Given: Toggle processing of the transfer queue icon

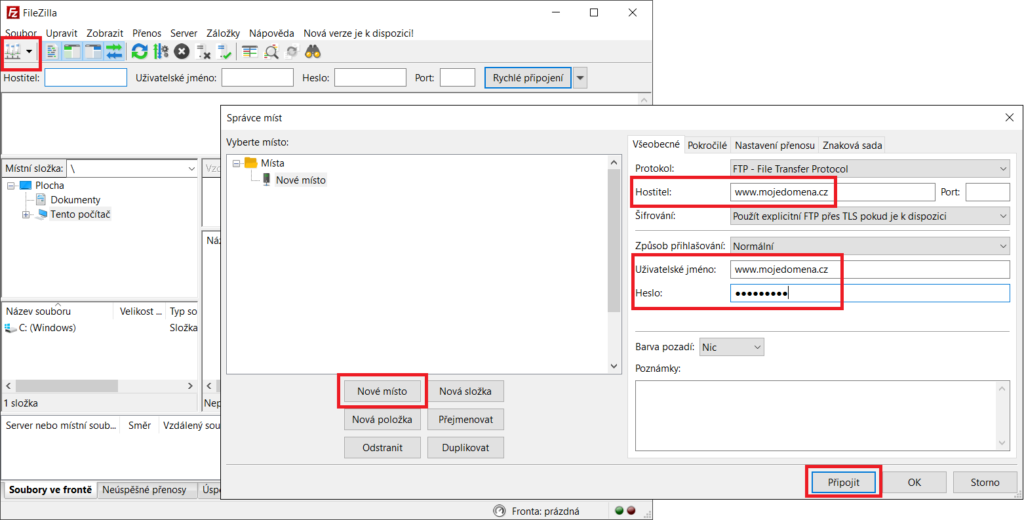Looking at the screenshot, I should (x=161, y=52).
